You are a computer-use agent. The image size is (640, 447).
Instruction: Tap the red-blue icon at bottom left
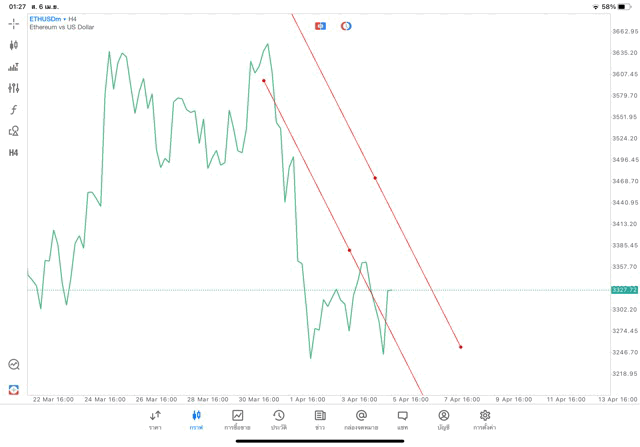coord(14,389)
